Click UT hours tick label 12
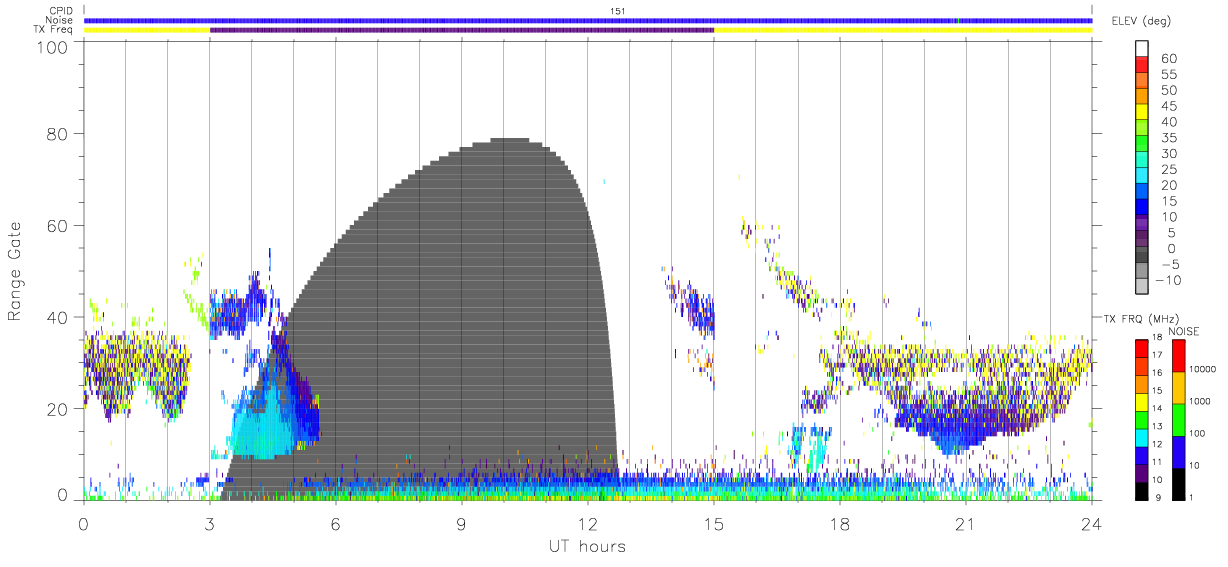Screen dimensions: 1228x567 click(x=588, y=523)
